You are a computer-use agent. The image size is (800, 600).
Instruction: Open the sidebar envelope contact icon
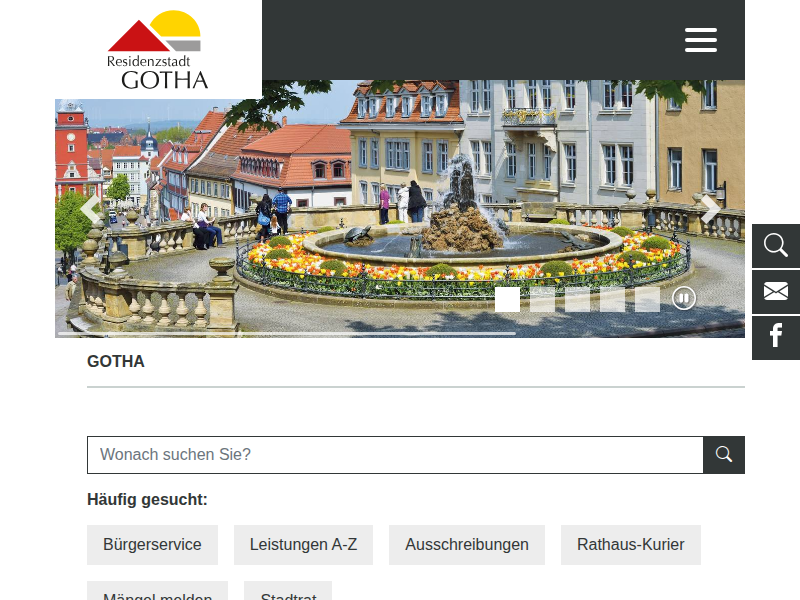(x=776, y=292)
